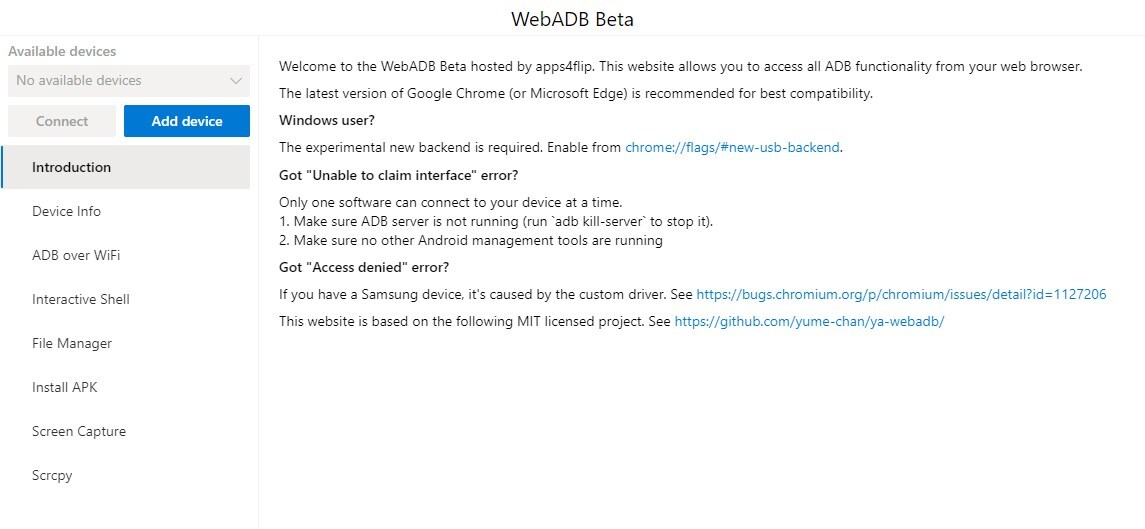This screenshot has height=529, width=1145.
Task: Open the bugs.chromium.org issue link
Action: (901, 295)
